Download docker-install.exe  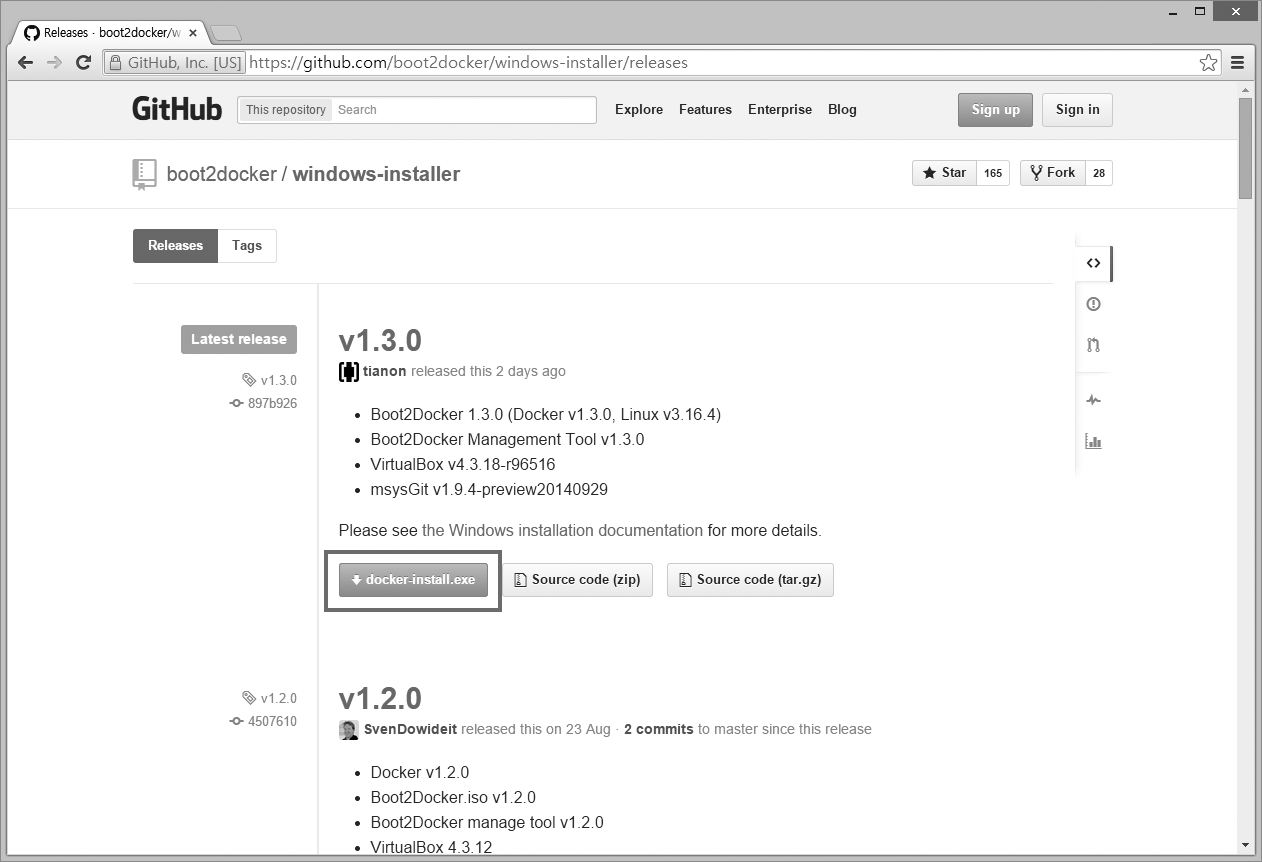coord(413,580)
